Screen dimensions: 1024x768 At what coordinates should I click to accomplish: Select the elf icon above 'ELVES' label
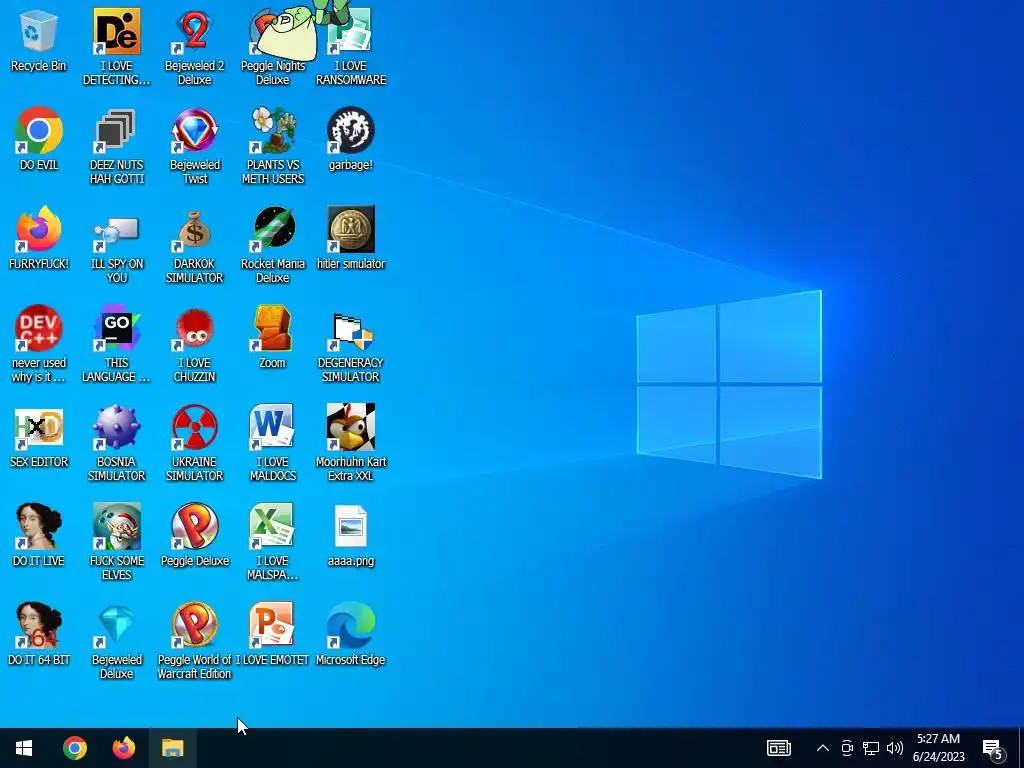click(117, 526)
